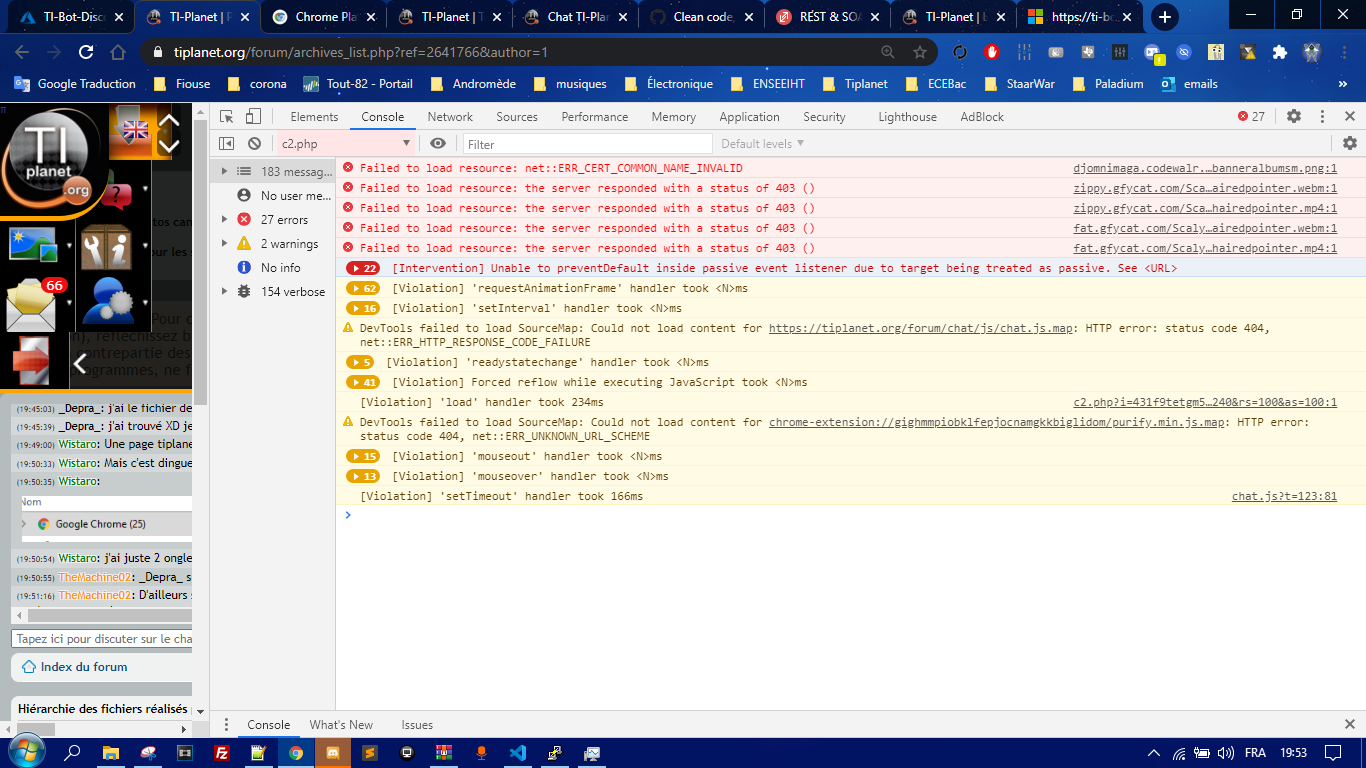1366x768 pixels.
Task: Open the Lighthouse tab
Action: click(907, 116)
